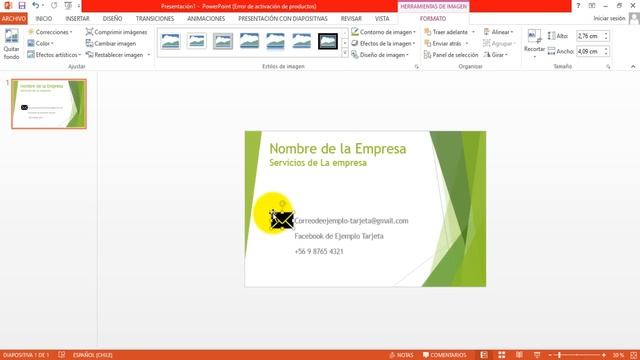Screen dimensions: 640x360
Task: Open PowerPoint Help question mark icon
Action: click(578, 6)
